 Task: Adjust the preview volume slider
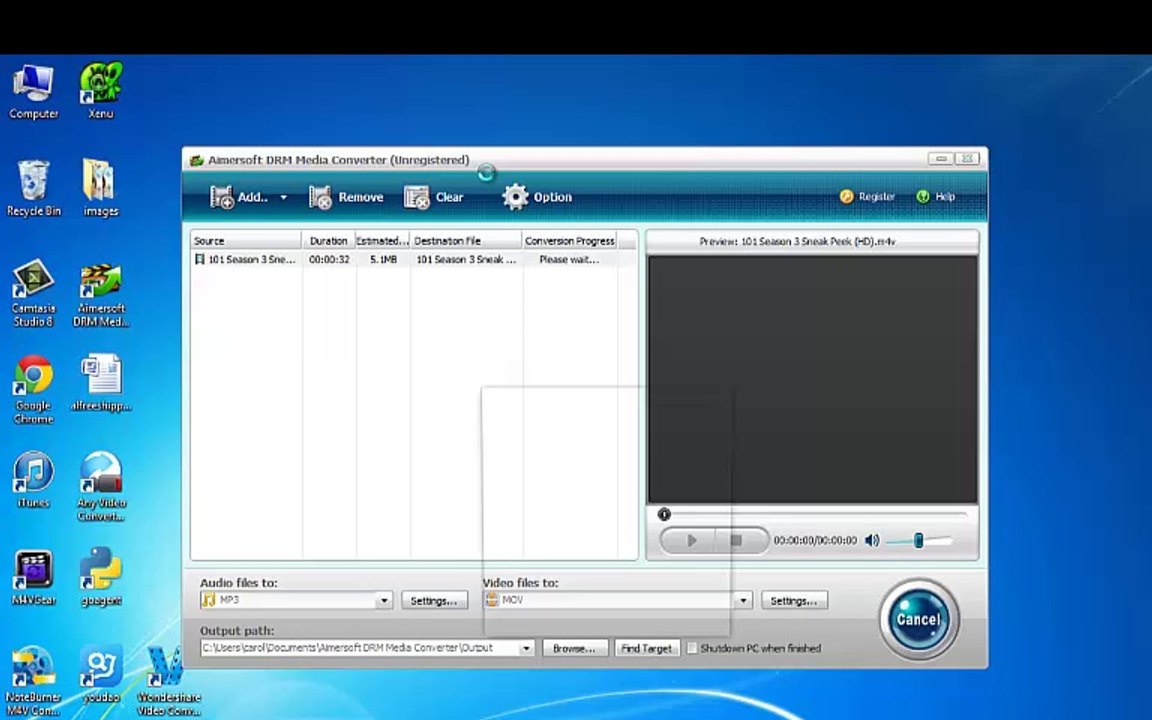pyautogui.click(x=918, y=541)
